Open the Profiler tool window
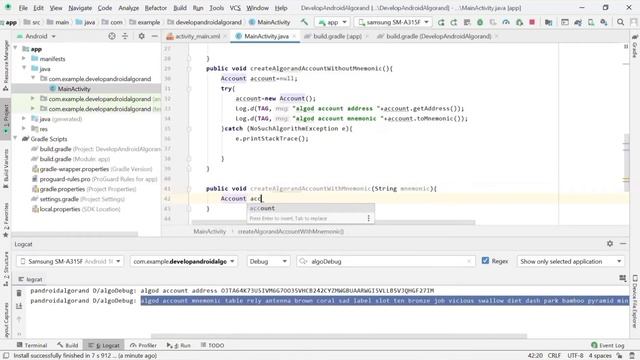This screenshot has height=360, width=640. click(143, 345)
